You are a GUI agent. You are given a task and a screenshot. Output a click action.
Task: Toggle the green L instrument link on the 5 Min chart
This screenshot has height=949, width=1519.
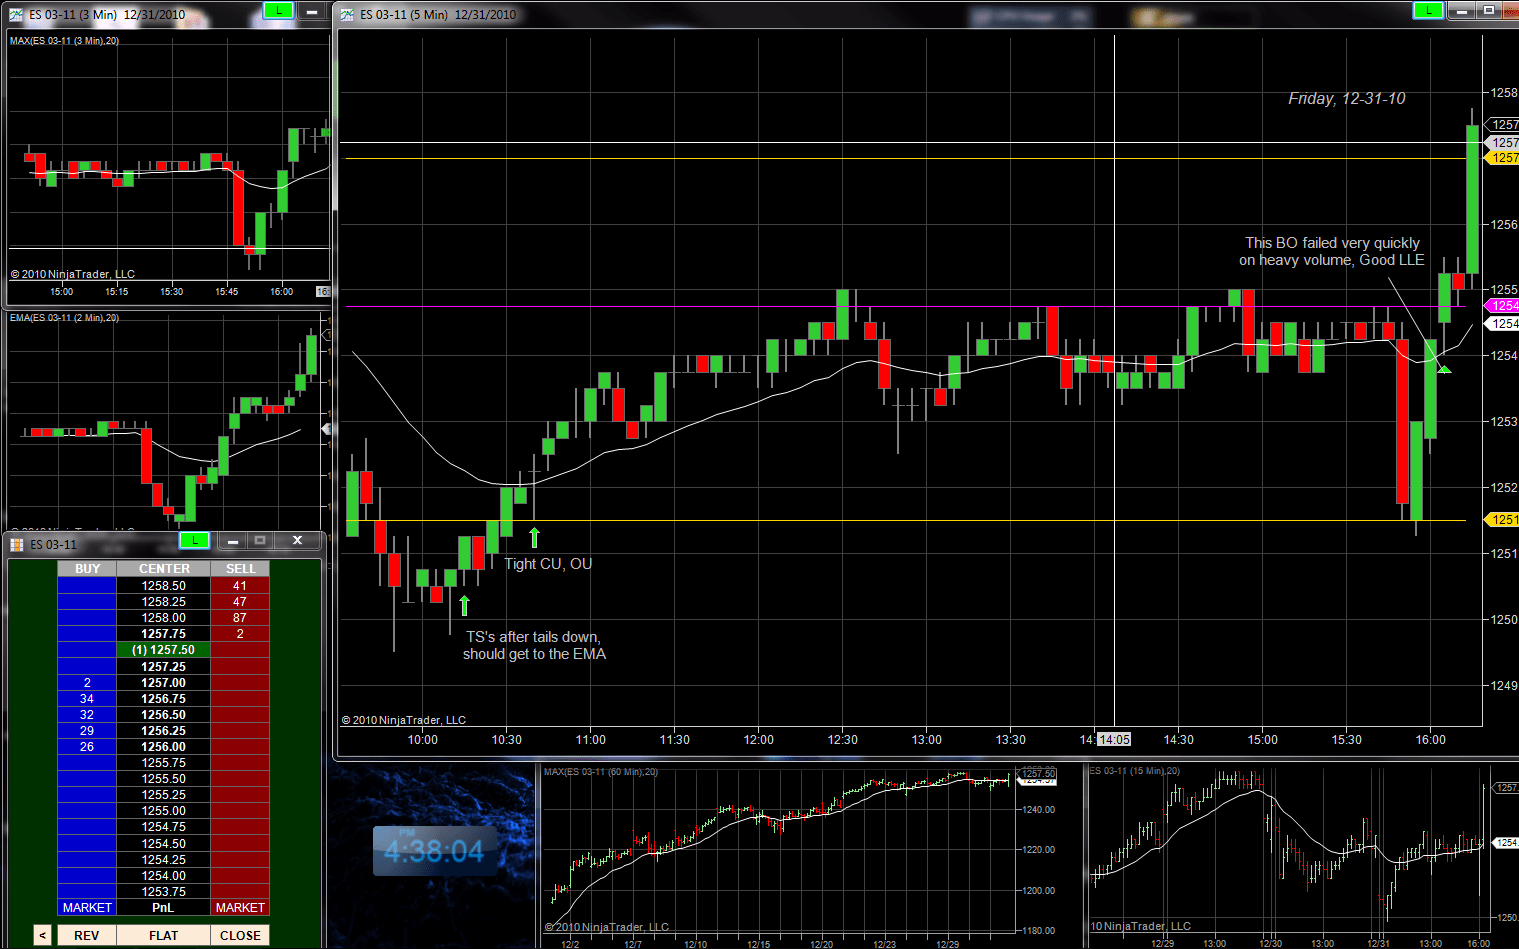coord(1427,9)
